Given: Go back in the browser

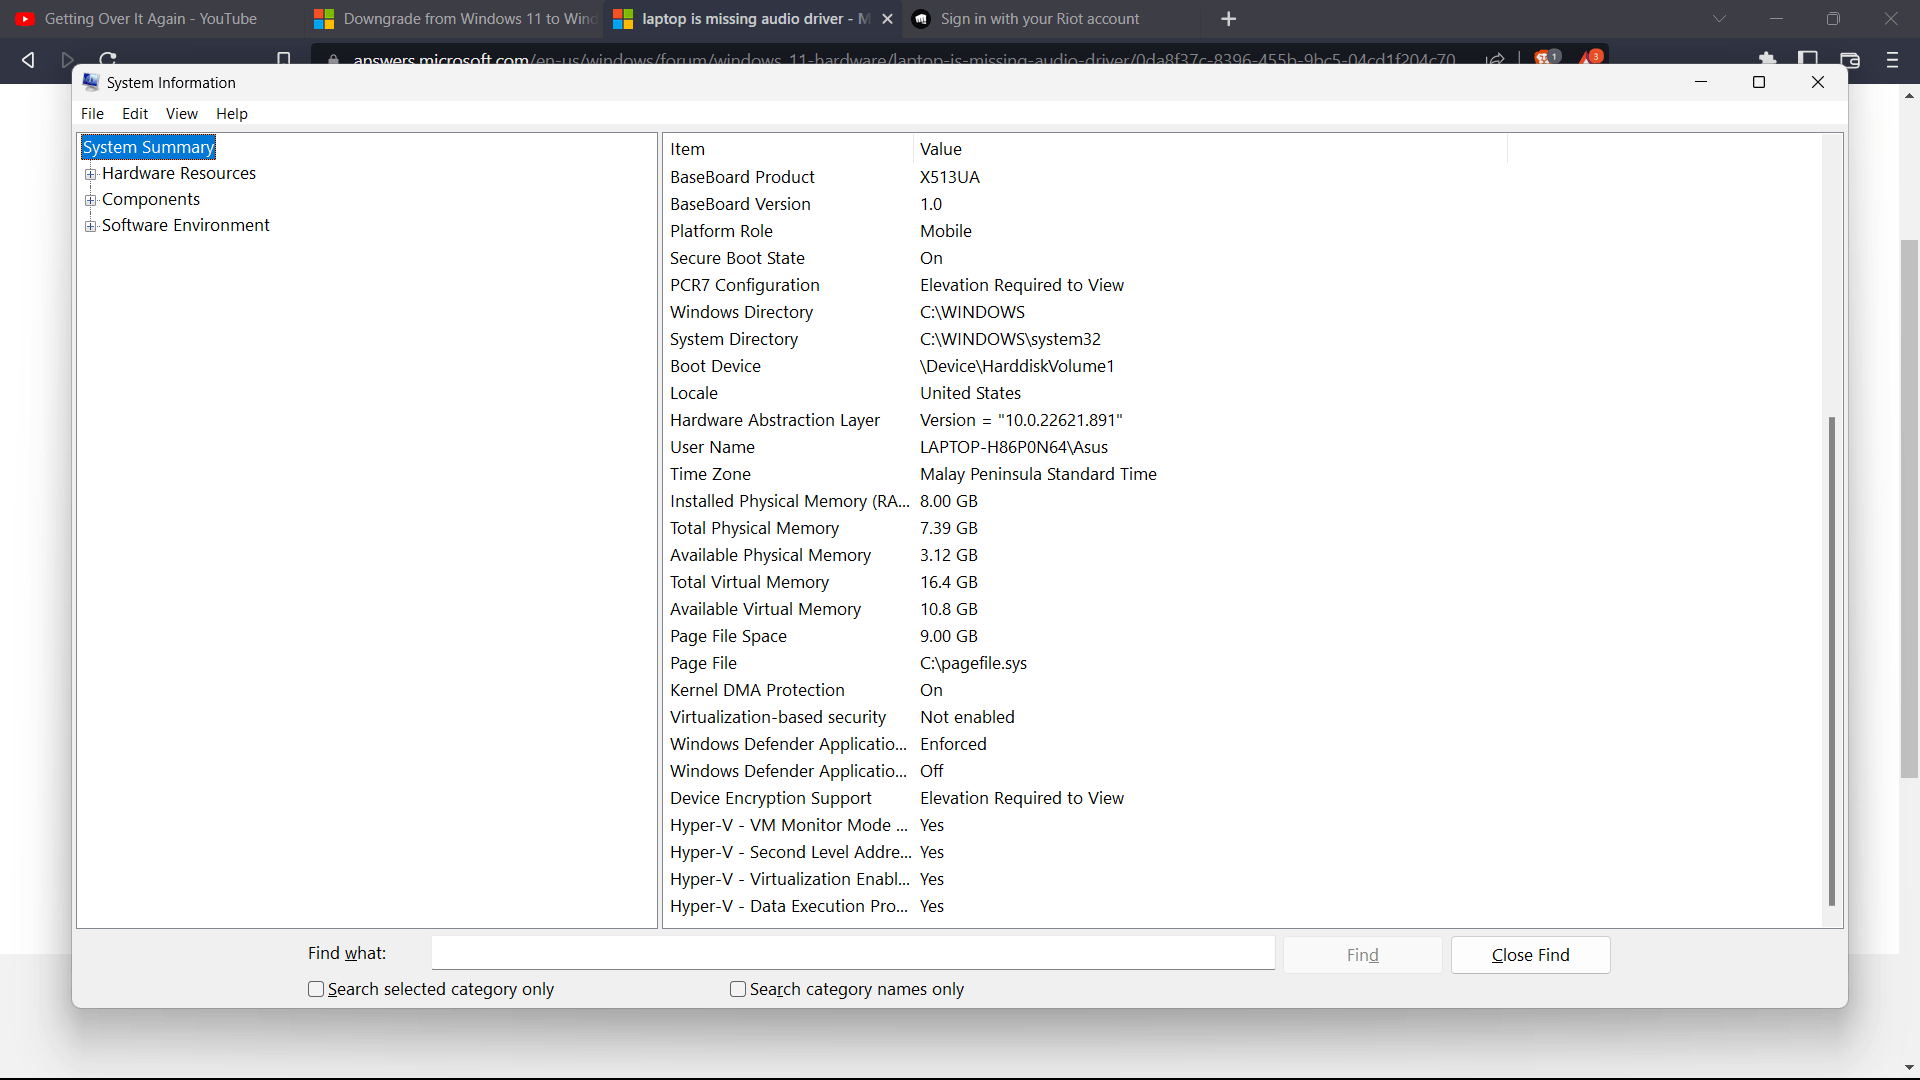Looking at the screenshot, I should click(28, 60).
